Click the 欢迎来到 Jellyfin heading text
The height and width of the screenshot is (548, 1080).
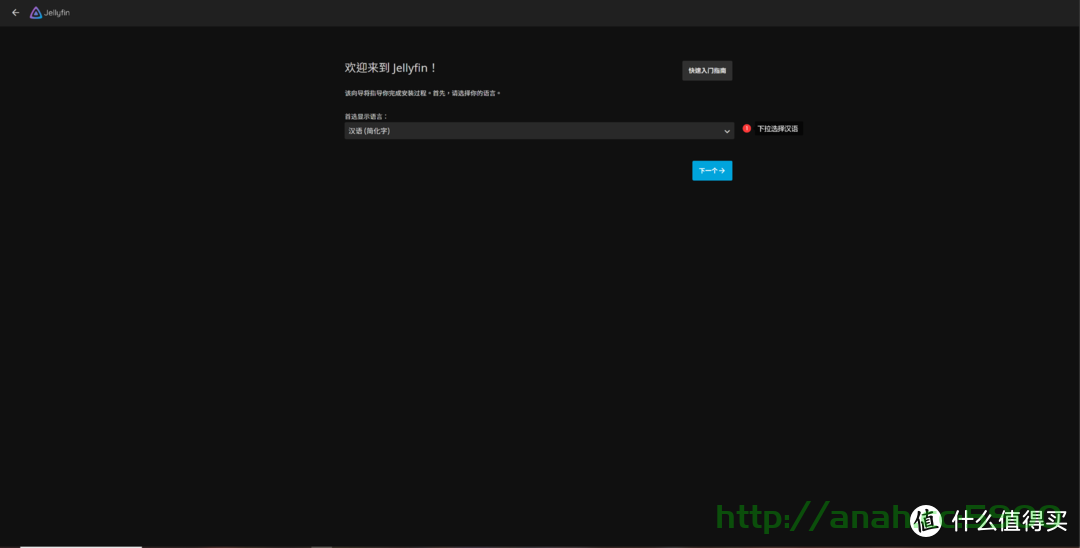tap(391, 68)
